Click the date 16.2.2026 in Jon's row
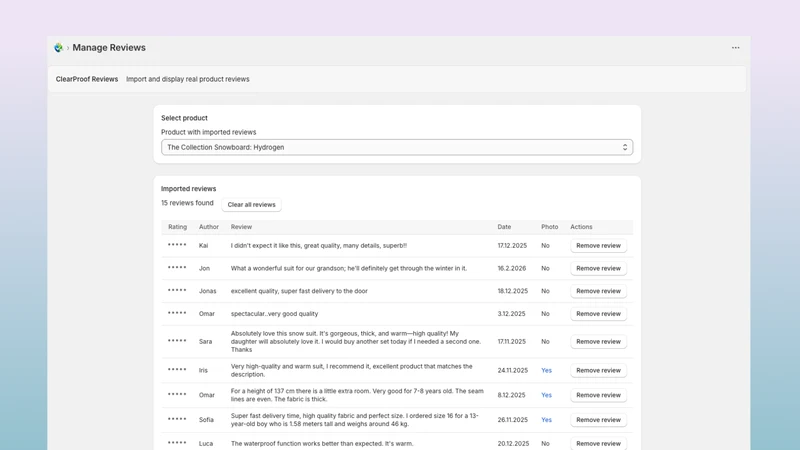 pos(512,268)
